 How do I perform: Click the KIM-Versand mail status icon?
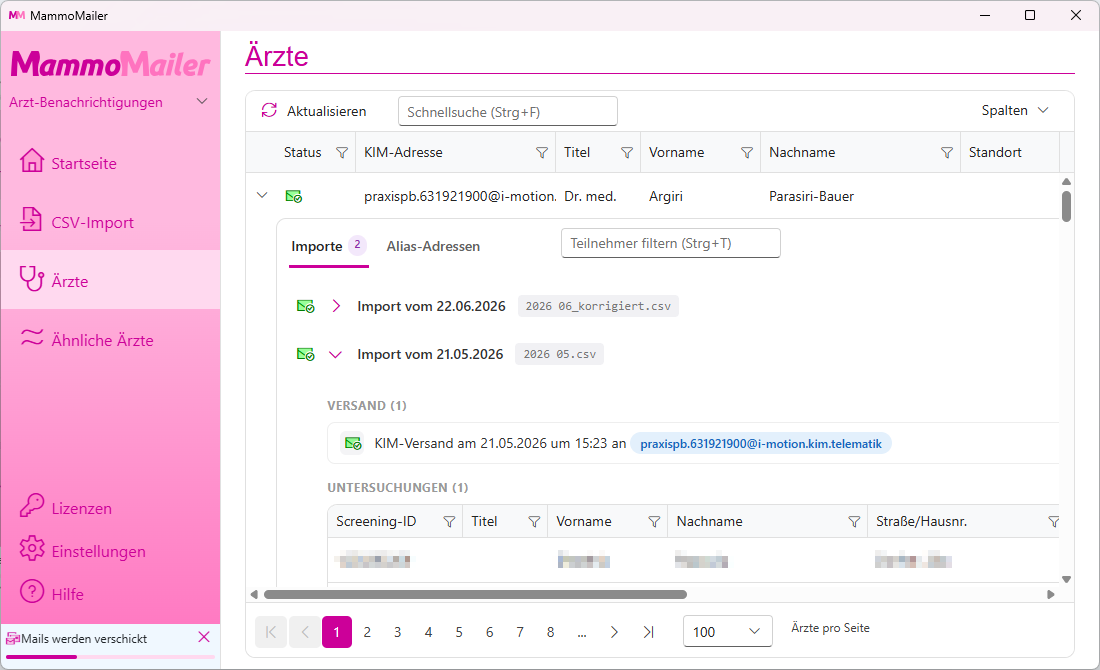click(x=352, y=443)
